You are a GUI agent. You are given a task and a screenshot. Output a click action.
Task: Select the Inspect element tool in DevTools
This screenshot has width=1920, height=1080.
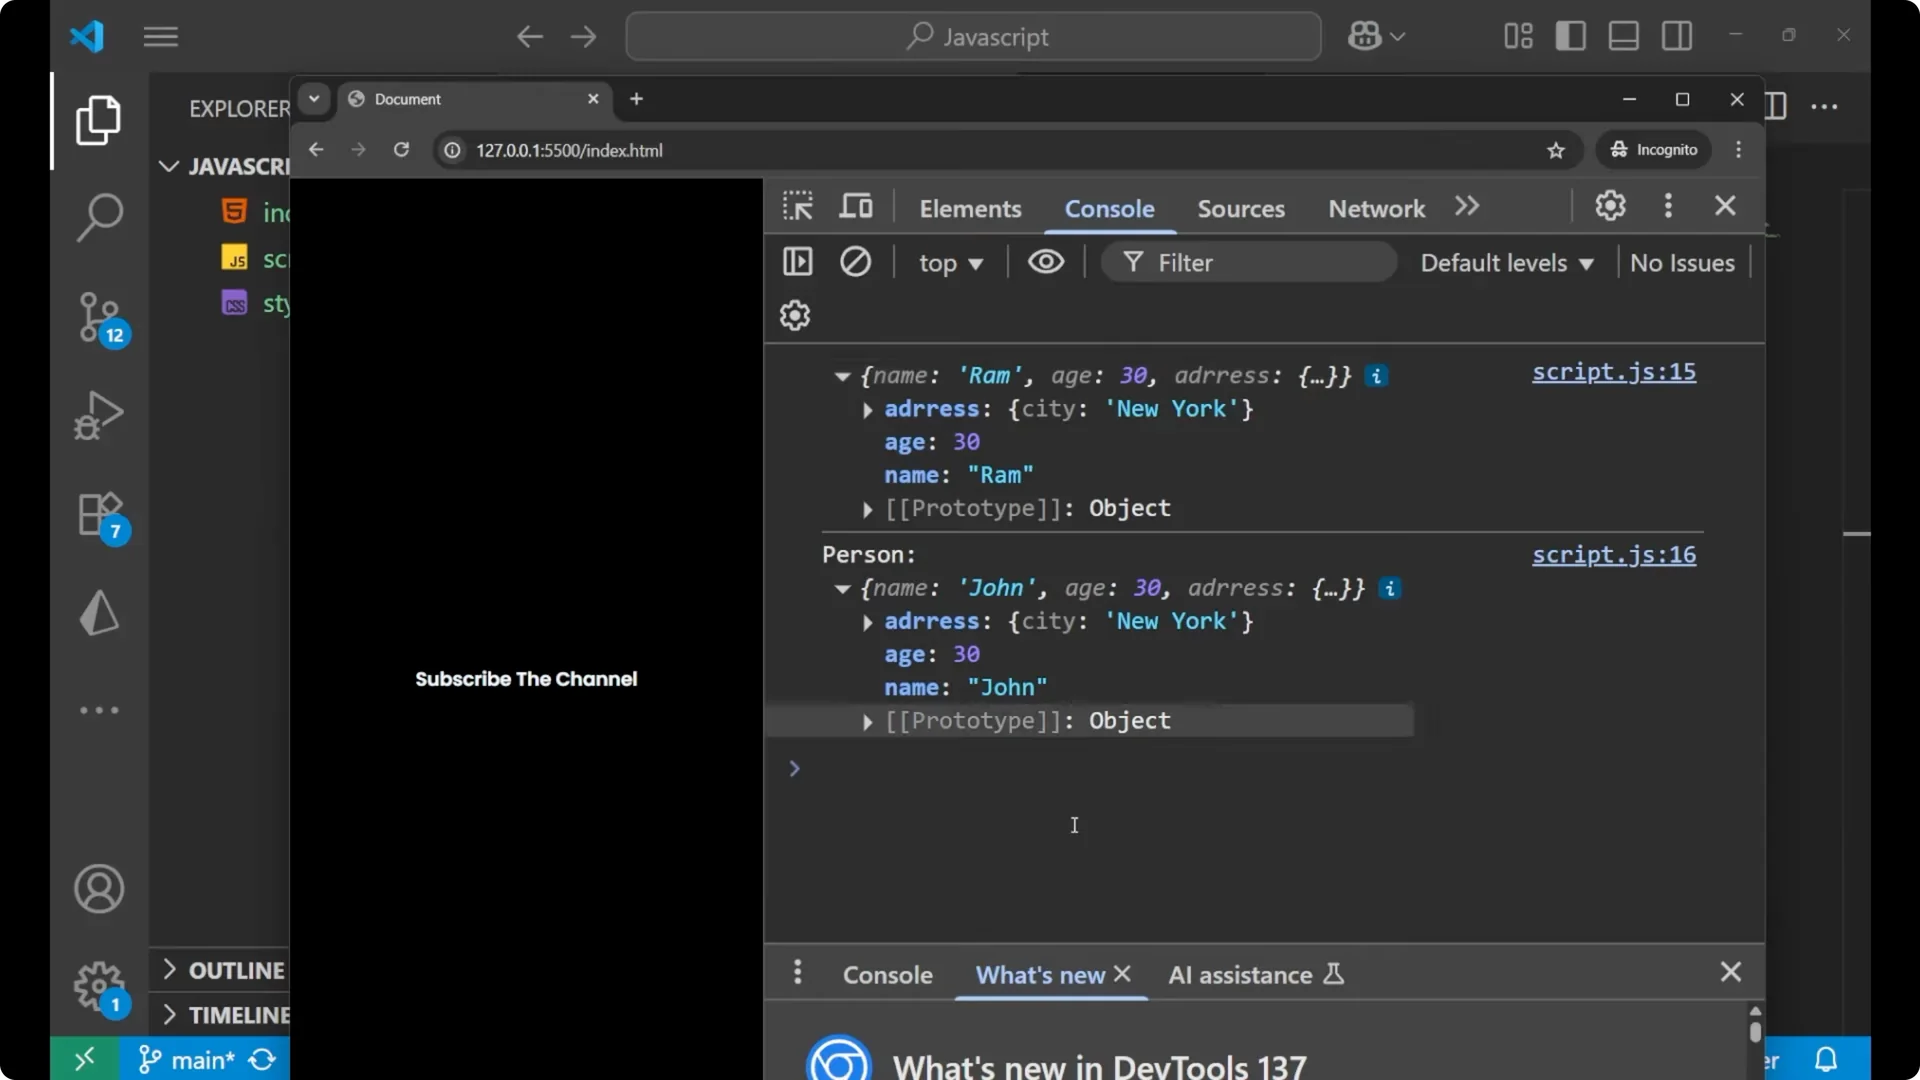[797, 206]
